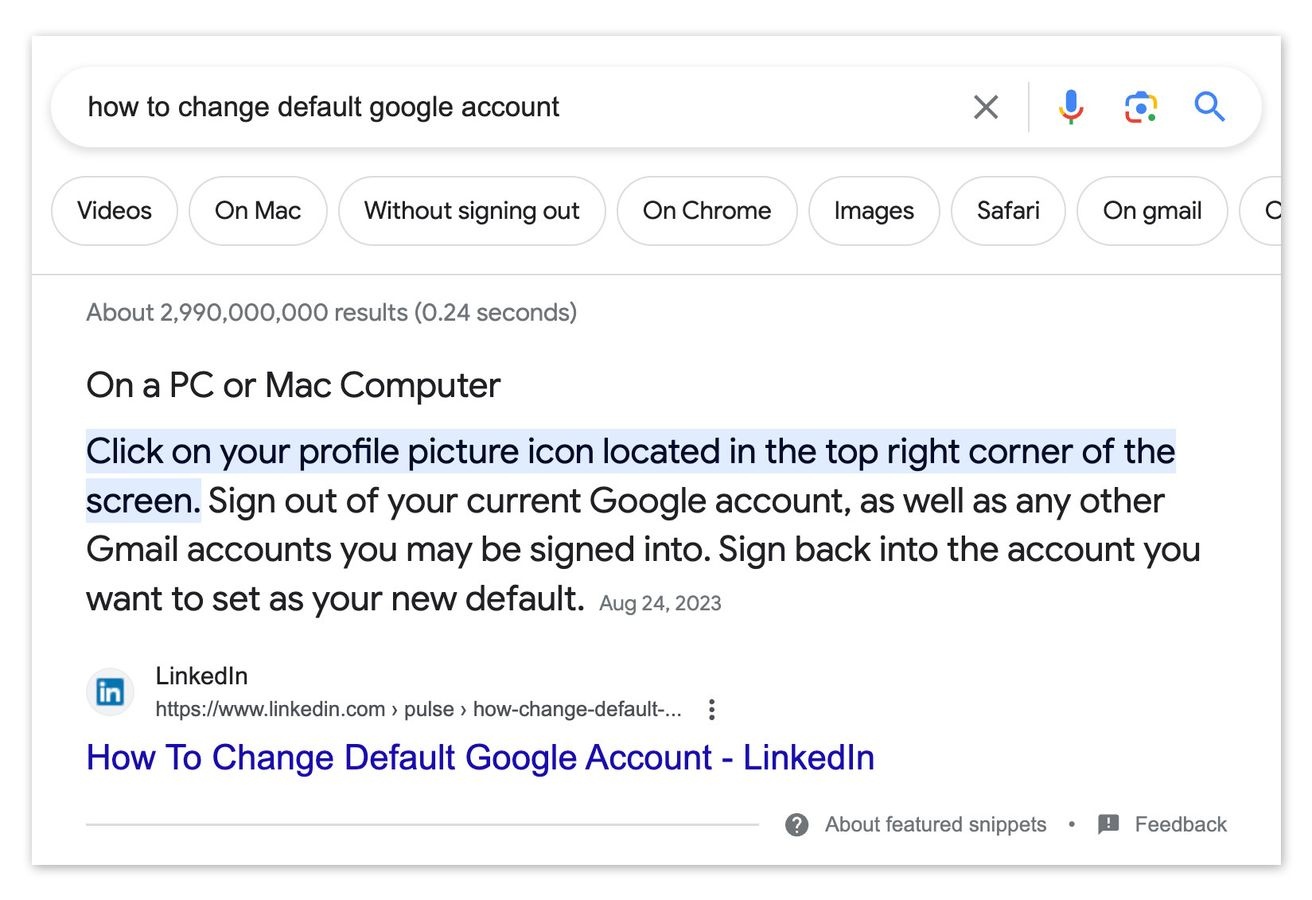
Task: Open the three-dot menu for the LinkedIn result
Action: pos(711,708)
